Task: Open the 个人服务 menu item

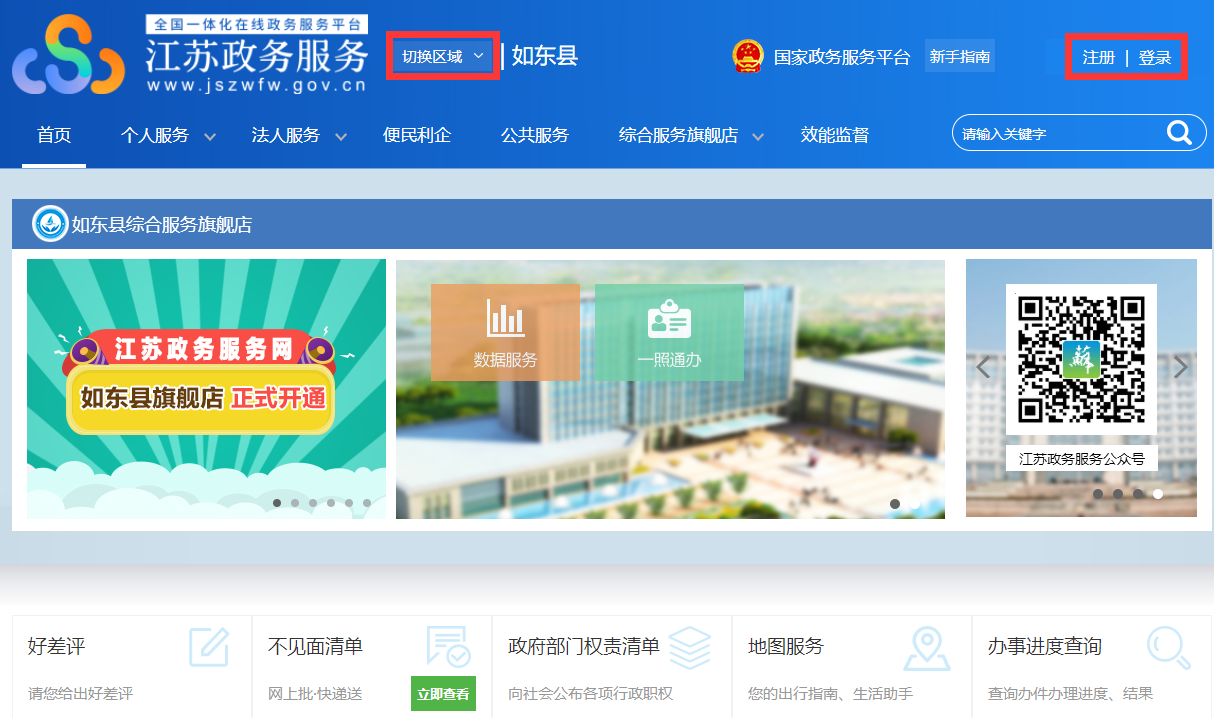Action: 155,135
